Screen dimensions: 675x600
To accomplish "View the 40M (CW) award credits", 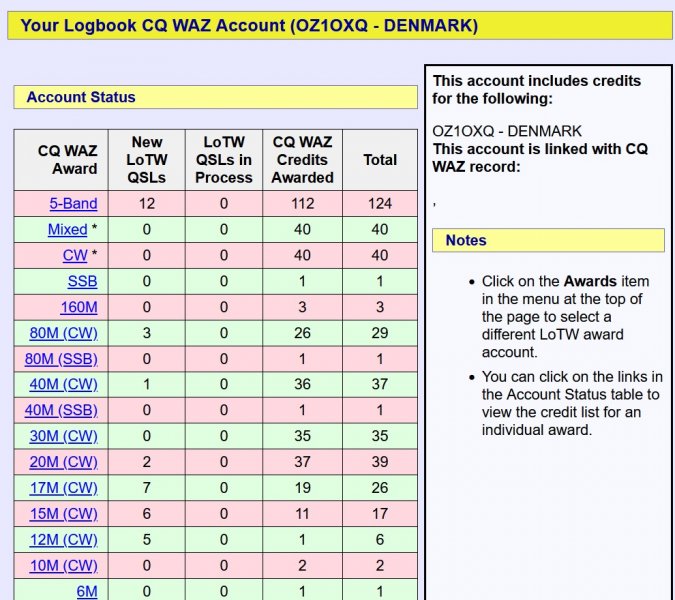I will 63,384.
